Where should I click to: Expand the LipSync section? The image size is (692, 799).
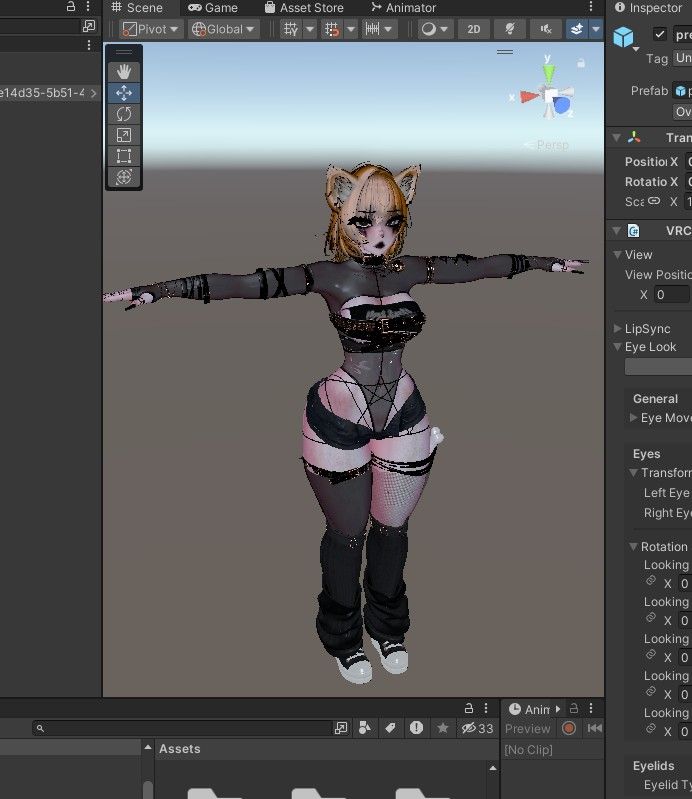618,328
